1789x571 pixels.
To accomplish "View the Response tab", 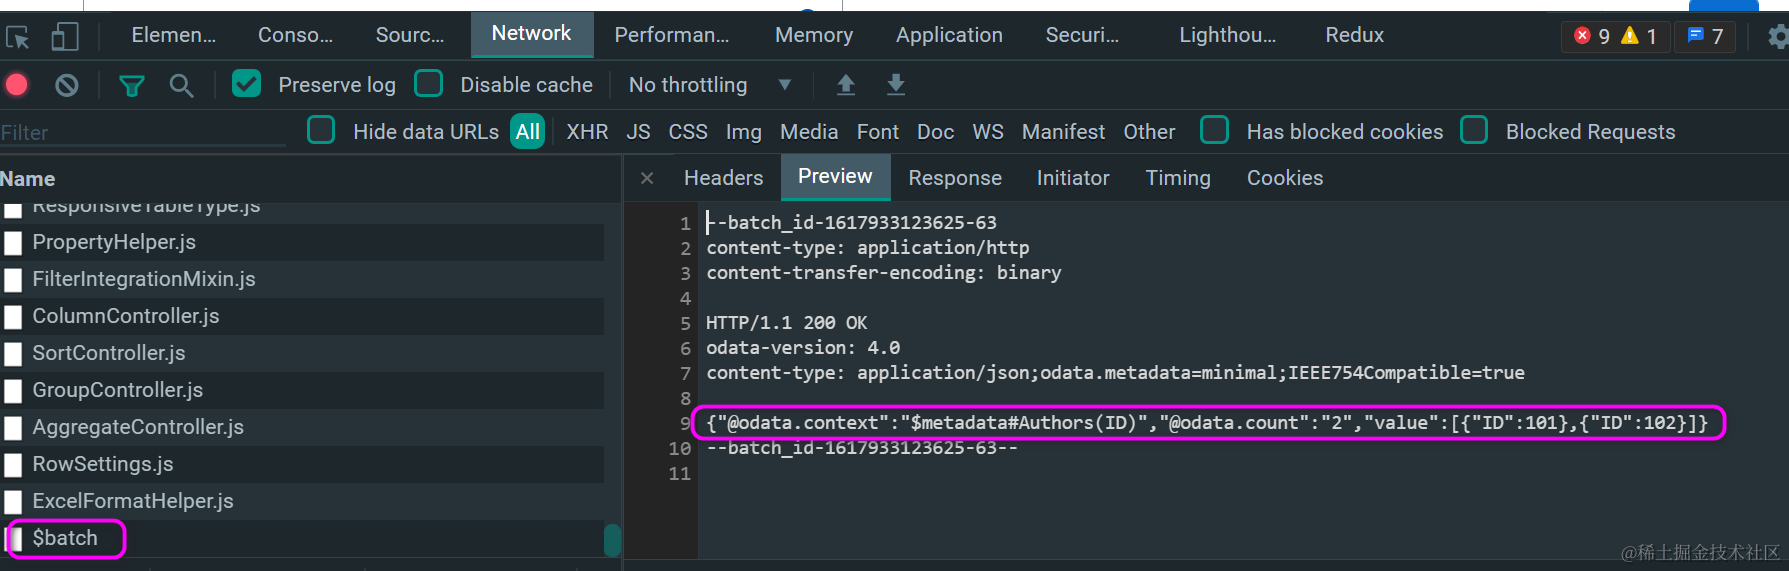I will point(954,178).
